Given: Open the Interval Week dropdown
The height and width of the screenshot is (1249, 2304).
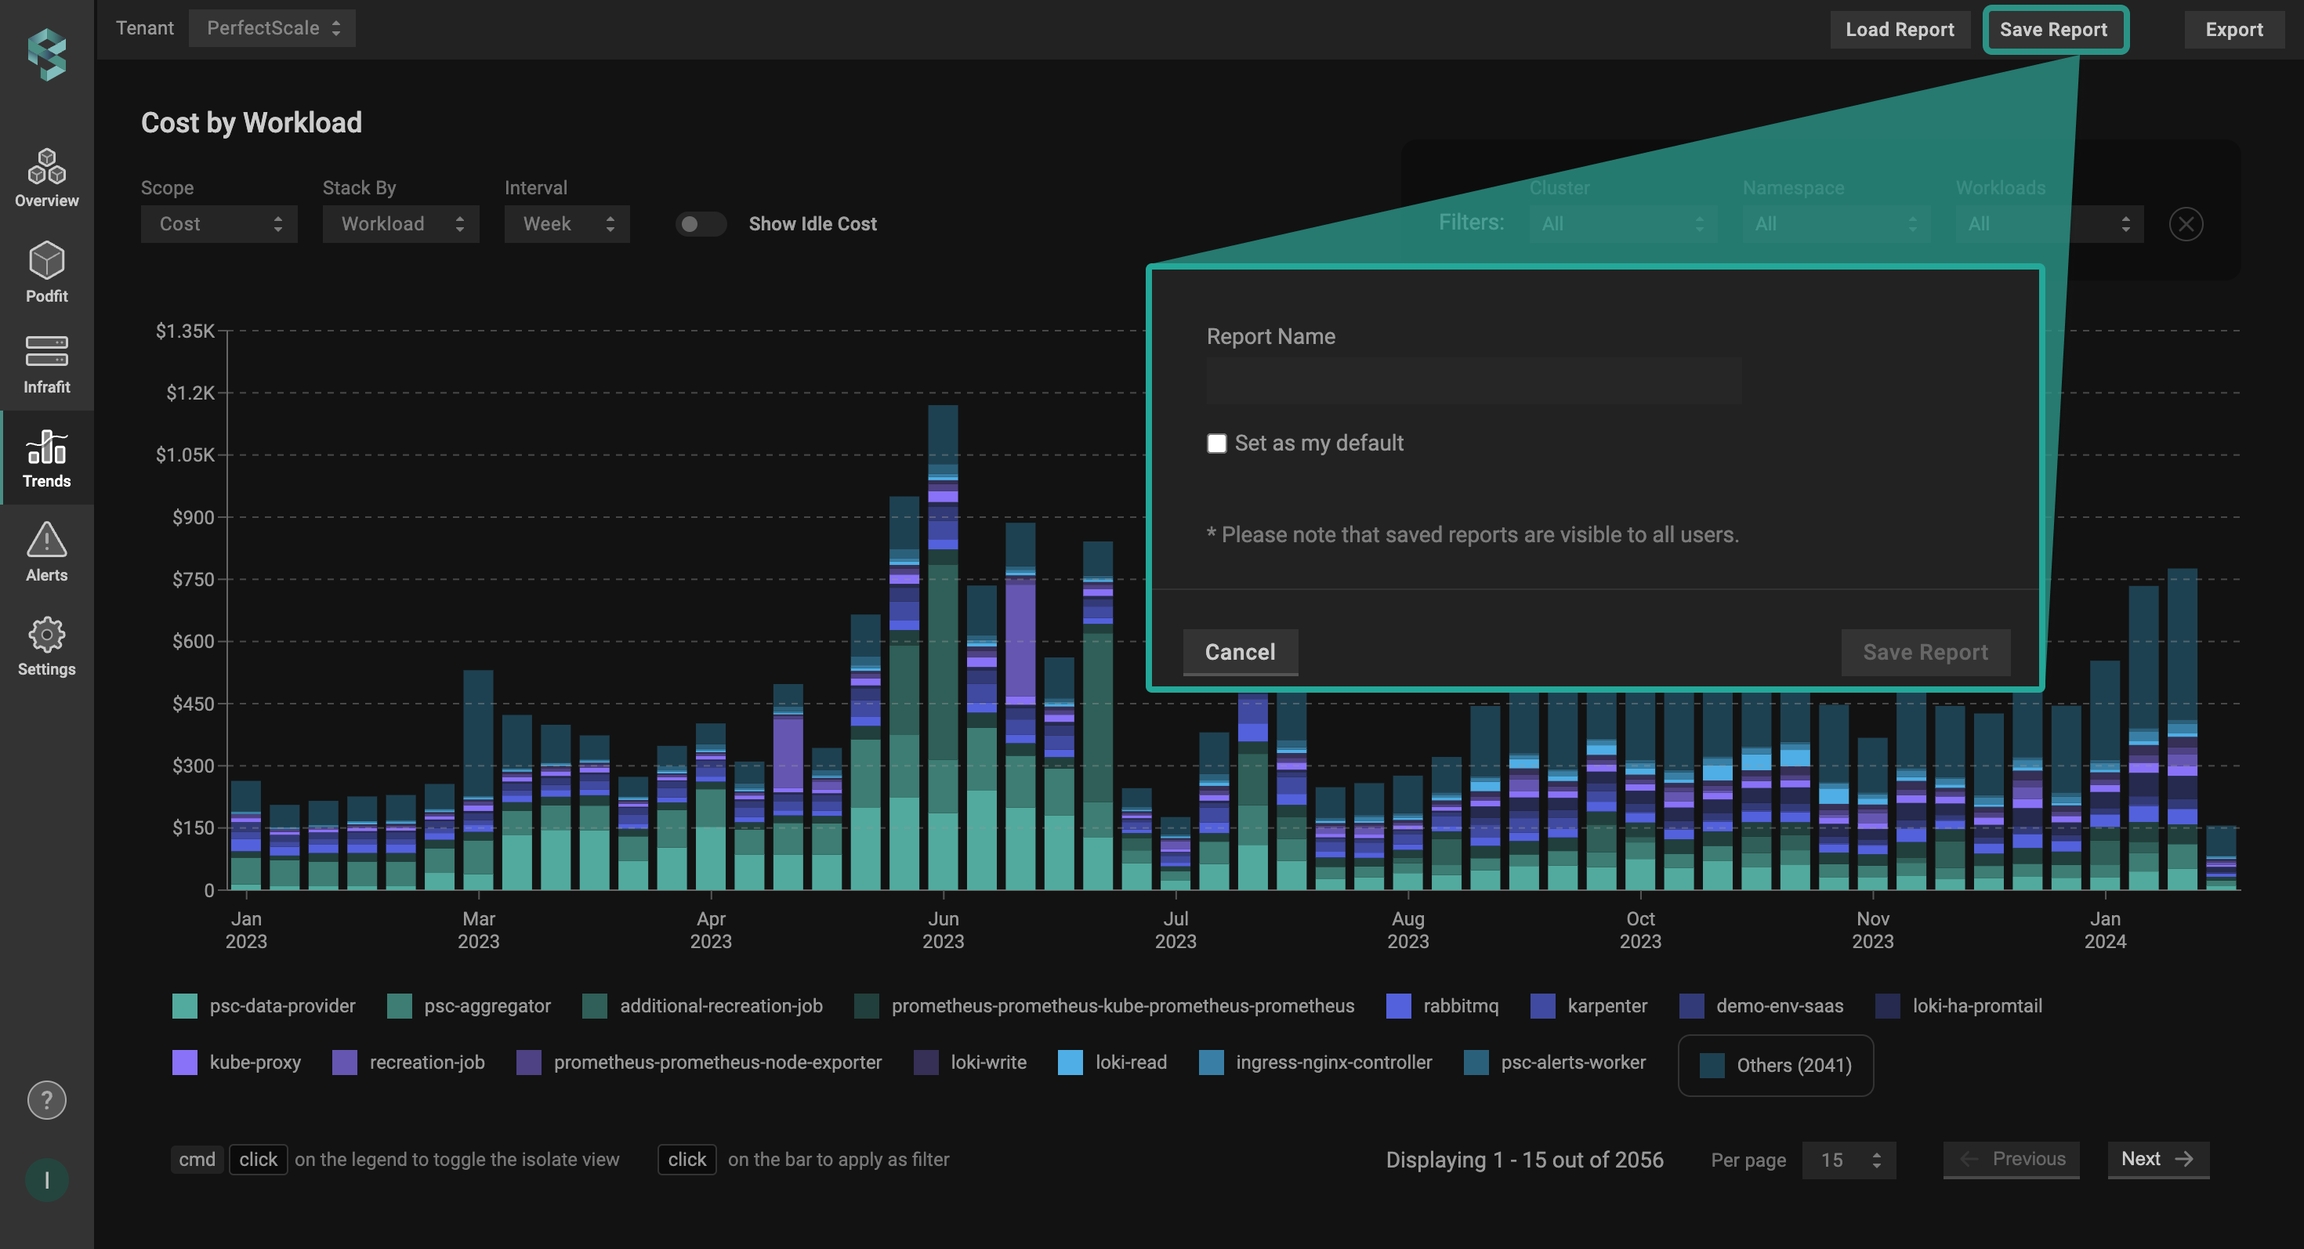Looking at the screenshot, I should pyautogui.click(x=566, y=224).
